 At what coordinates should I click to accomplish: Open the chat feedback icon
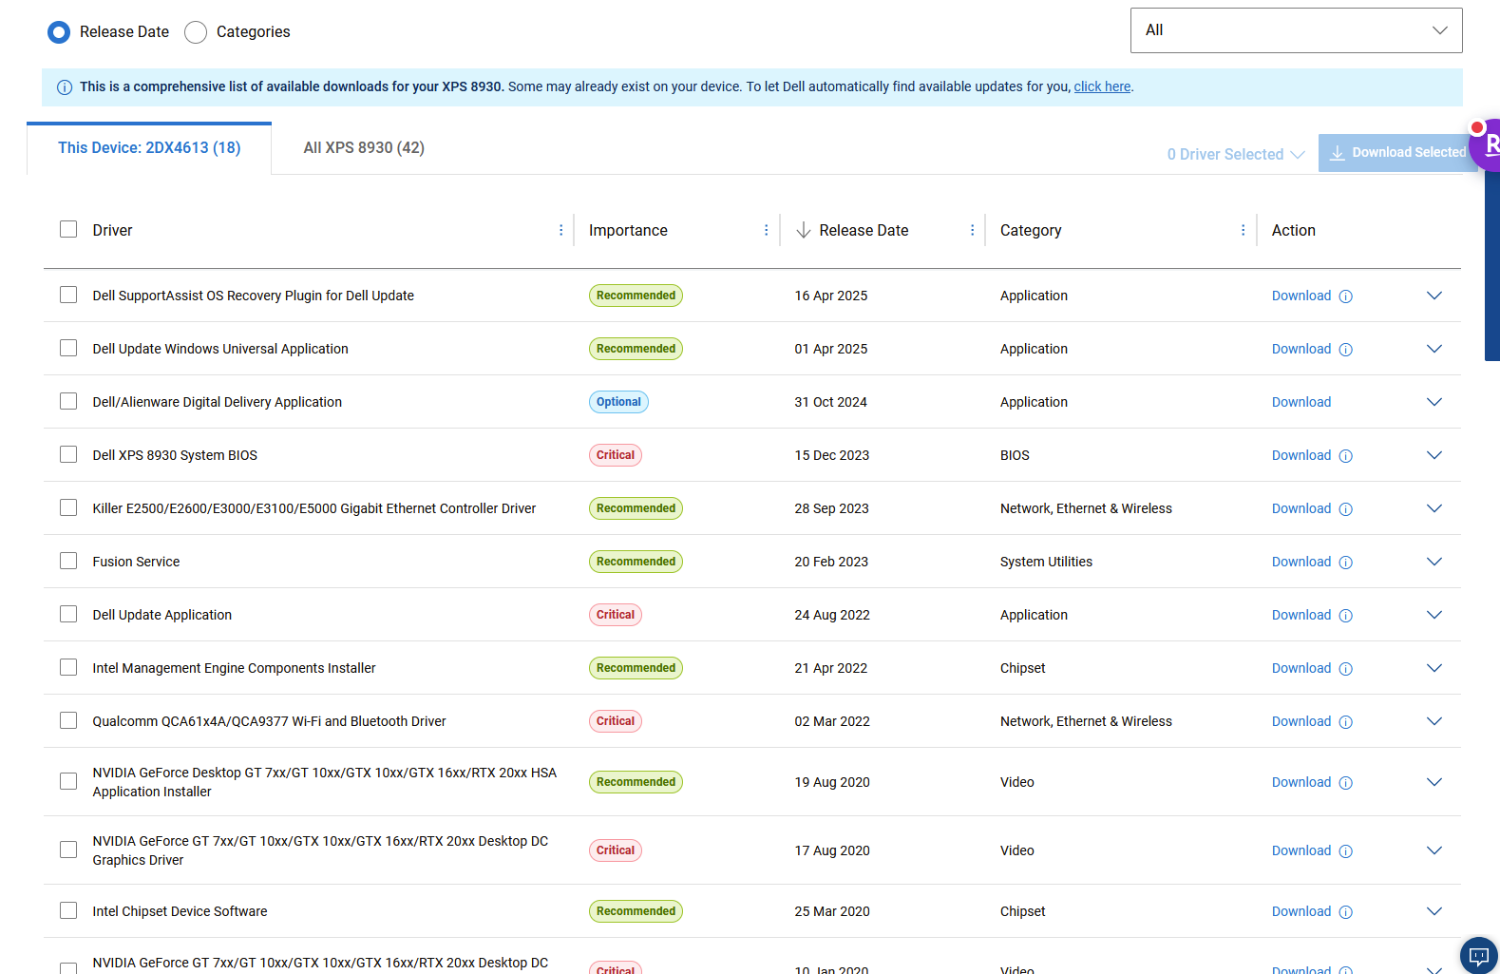pyautogui.click(x=1479, y=954)
